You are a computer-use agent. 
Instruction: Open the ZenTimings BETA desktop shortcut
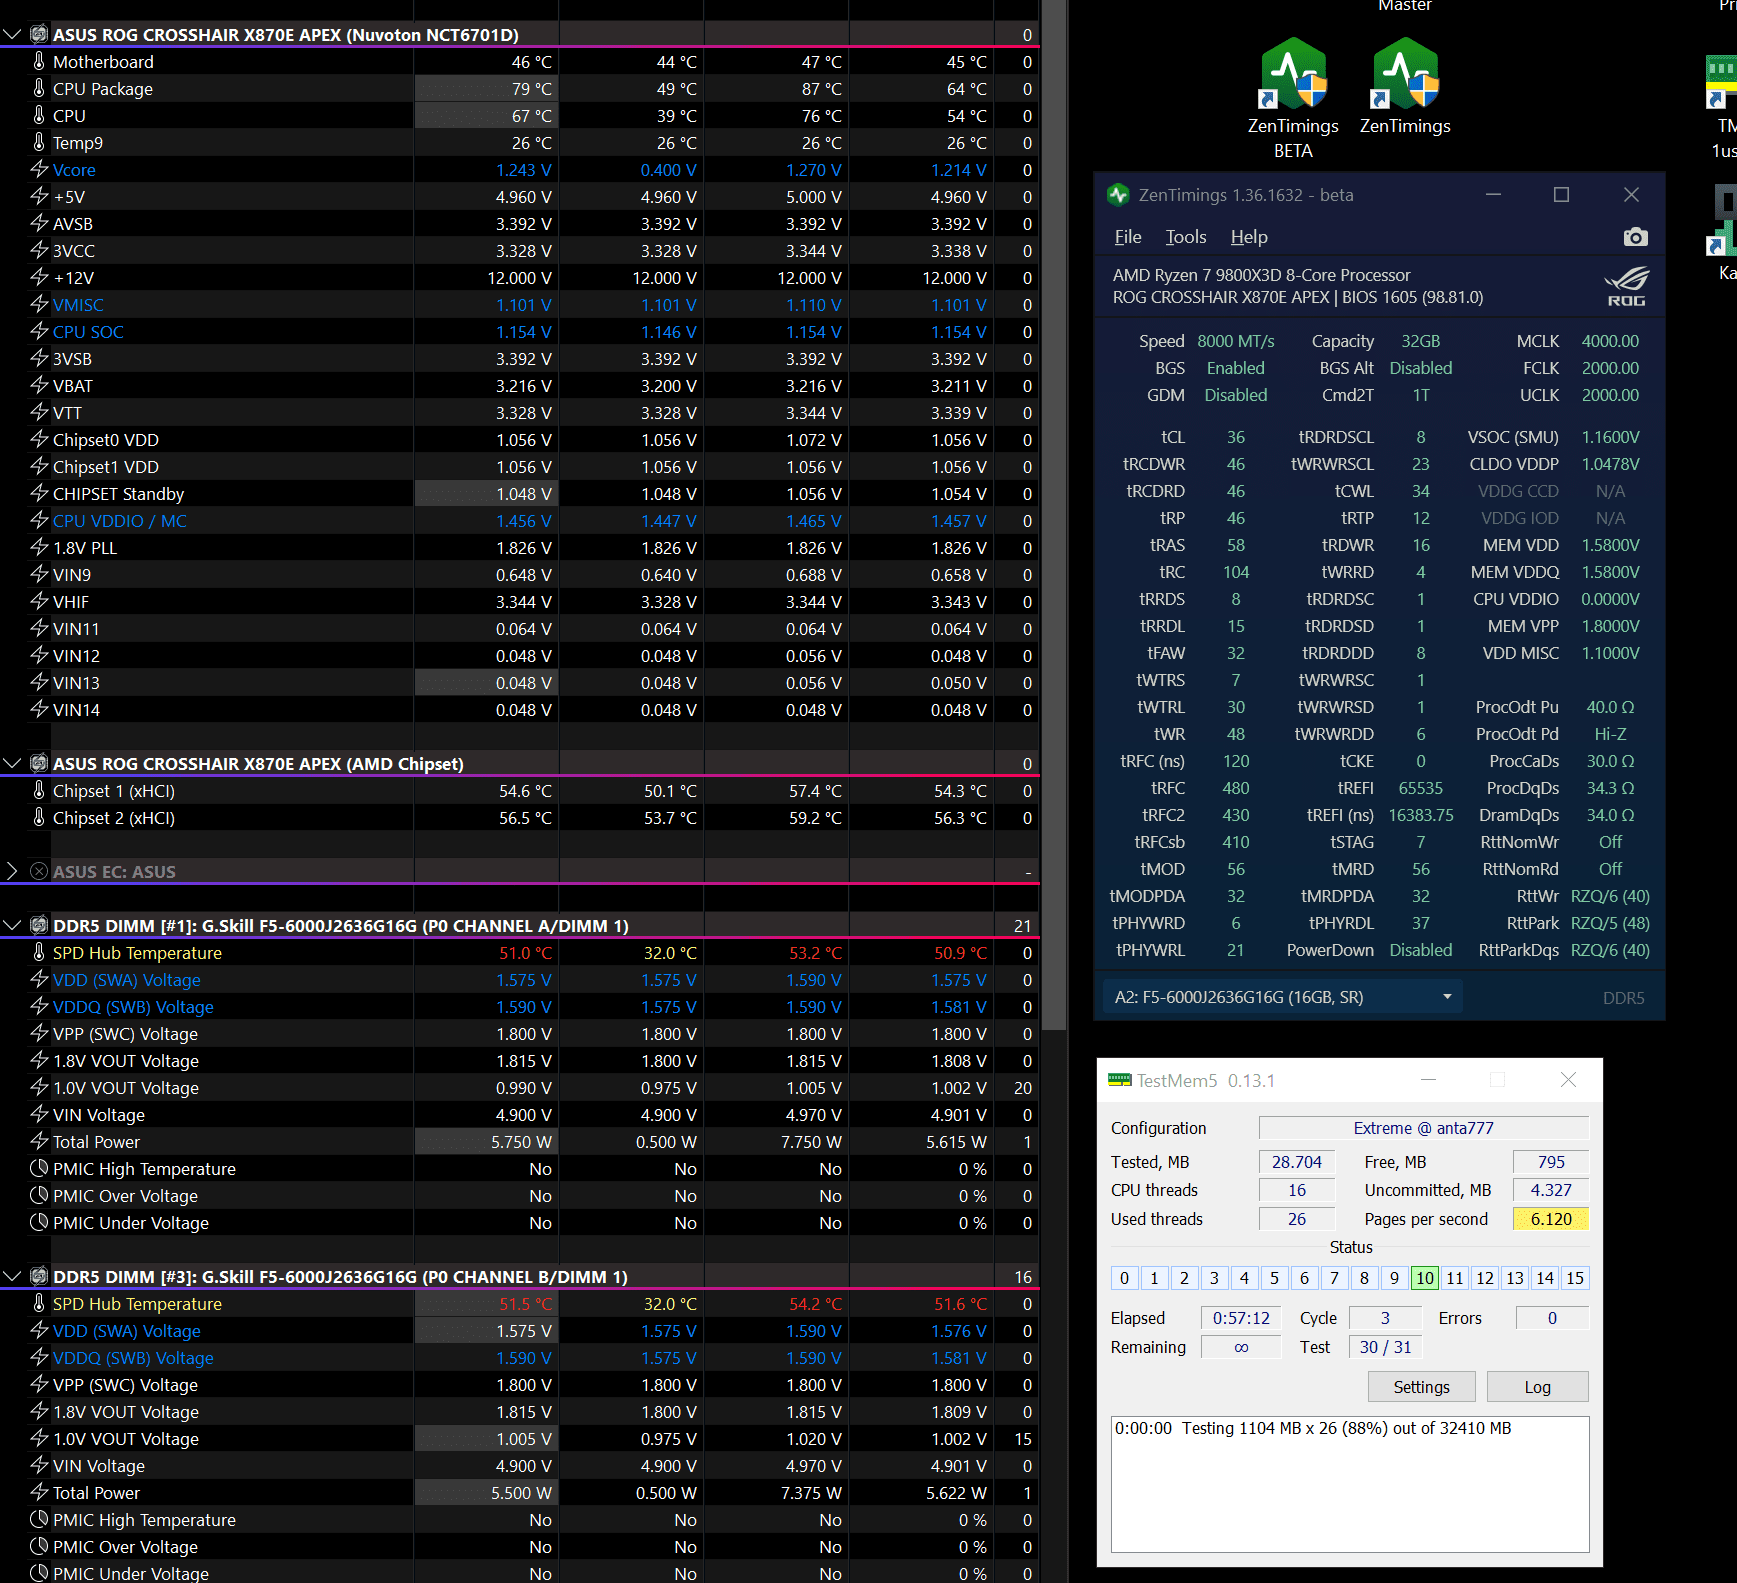click(x=1293, y=98)
